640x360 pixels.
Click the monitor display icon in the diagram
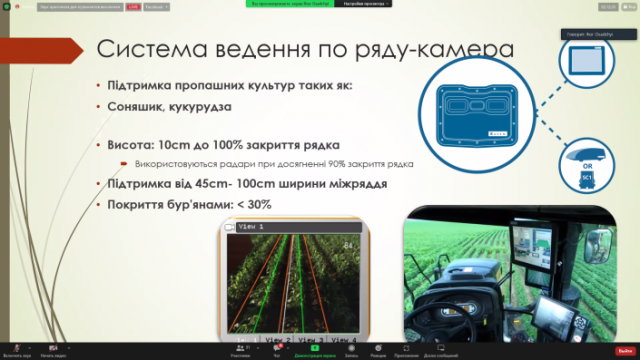click(587, 60)
